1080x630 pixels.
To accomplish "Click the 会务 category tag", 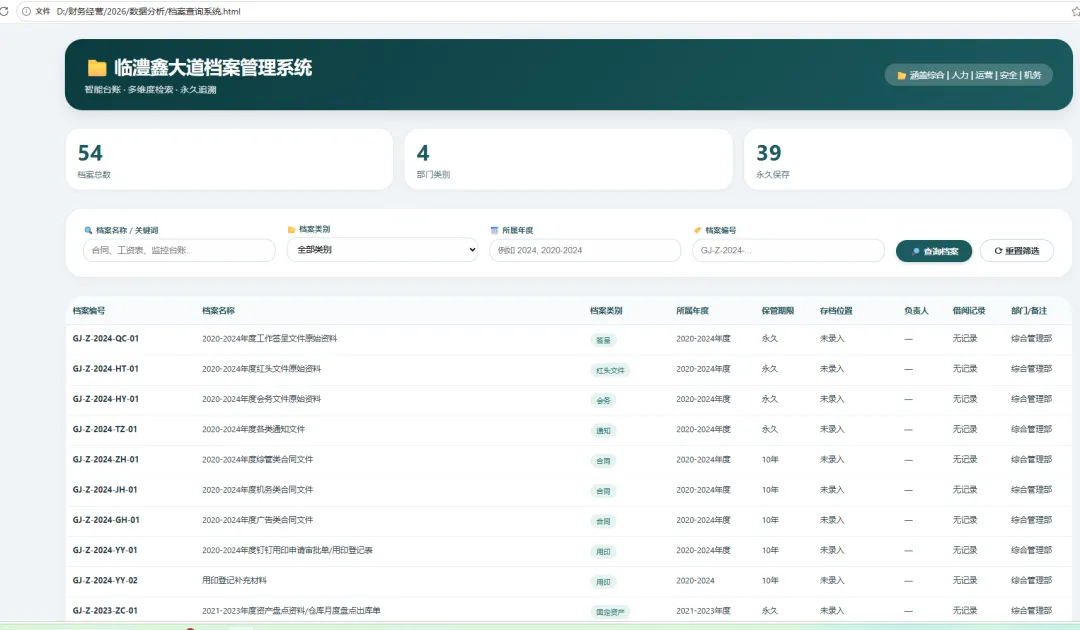I will point(603,400).
